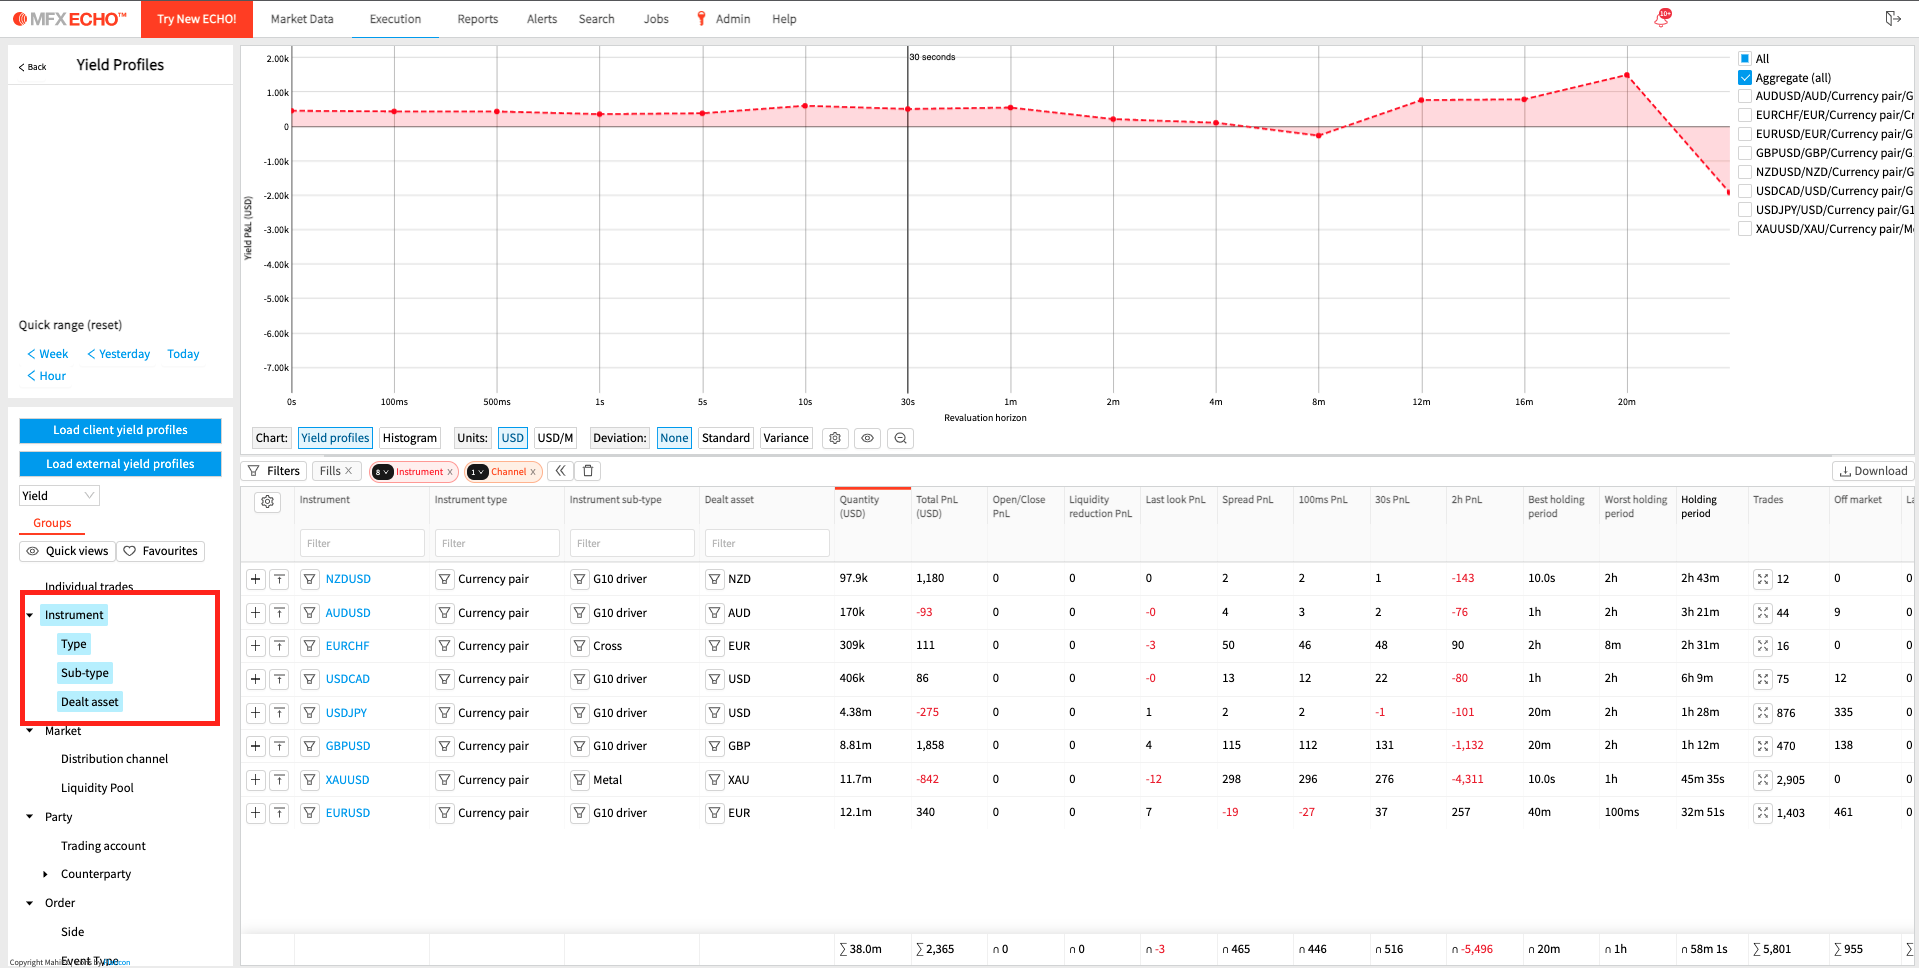Image resolution: width=1919 pixels, height=968 pixels.
Task: Toggle the All series checkbox
Action: pos(1745,59)
